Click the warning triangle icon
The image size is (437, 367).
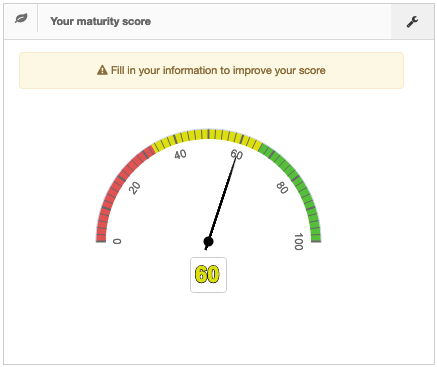102,70
